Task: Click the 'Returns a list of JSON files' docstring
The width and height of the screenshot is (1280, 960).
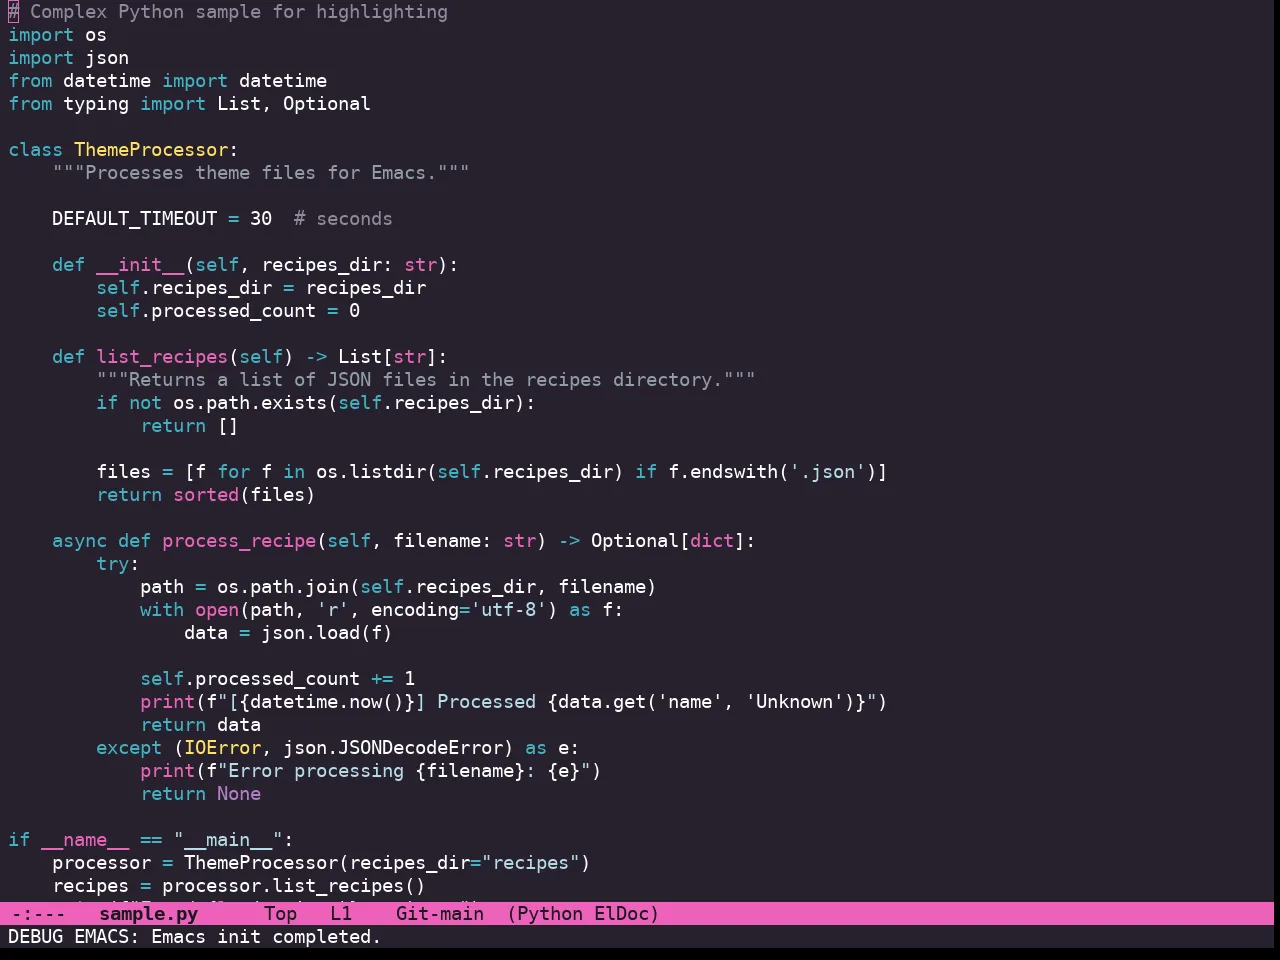Action: click(426, 380)
